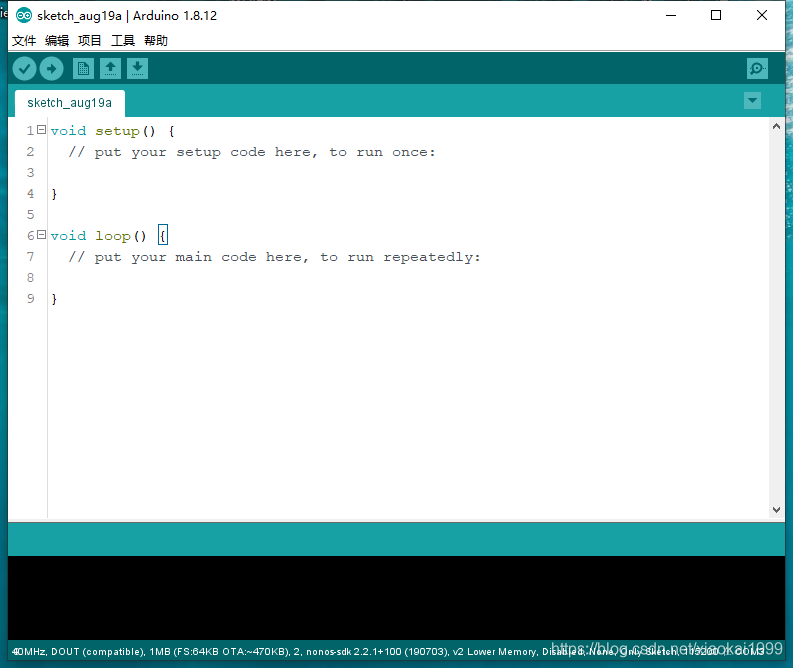The image size is (793, 668).
Task: Click line number 8 in the gutter
Action: [31, 278]
